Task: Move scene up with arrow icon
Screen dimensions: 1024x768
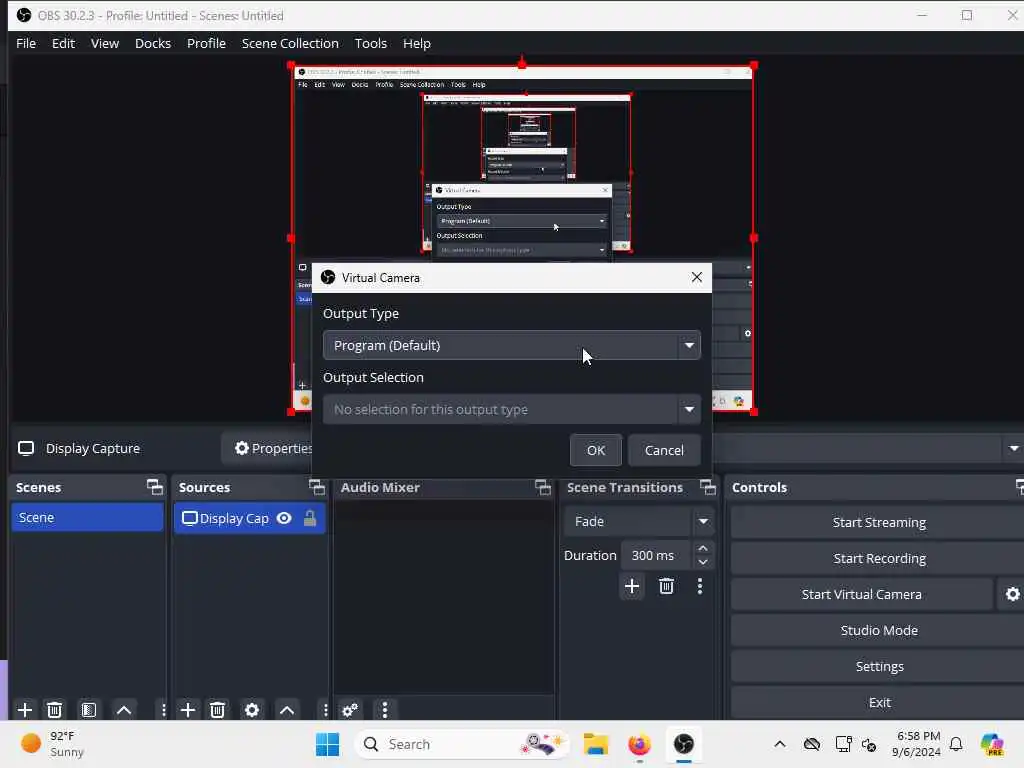Action: pyautogui.click(x=124, y=710)
